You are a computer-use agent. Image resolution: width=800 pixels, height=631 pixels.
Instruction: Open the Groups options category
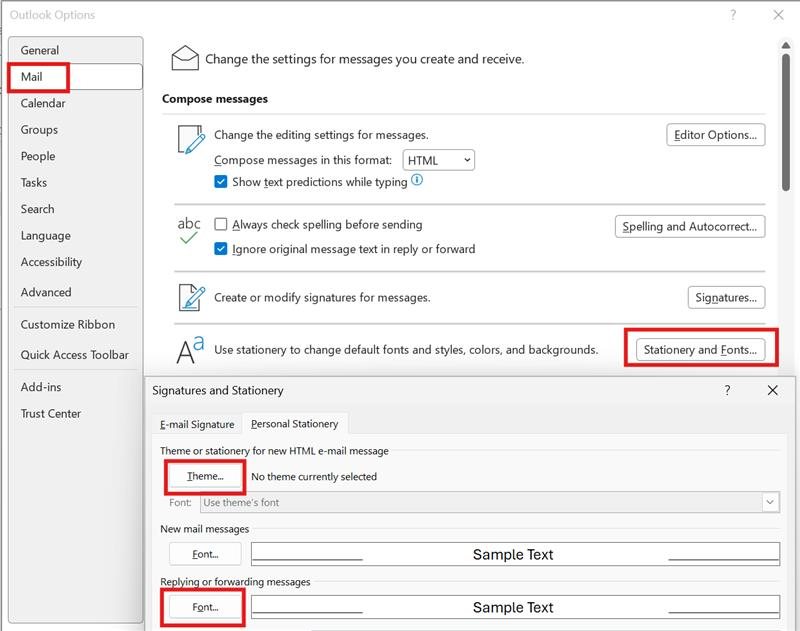pyautogui.click(x=76, y=130)
